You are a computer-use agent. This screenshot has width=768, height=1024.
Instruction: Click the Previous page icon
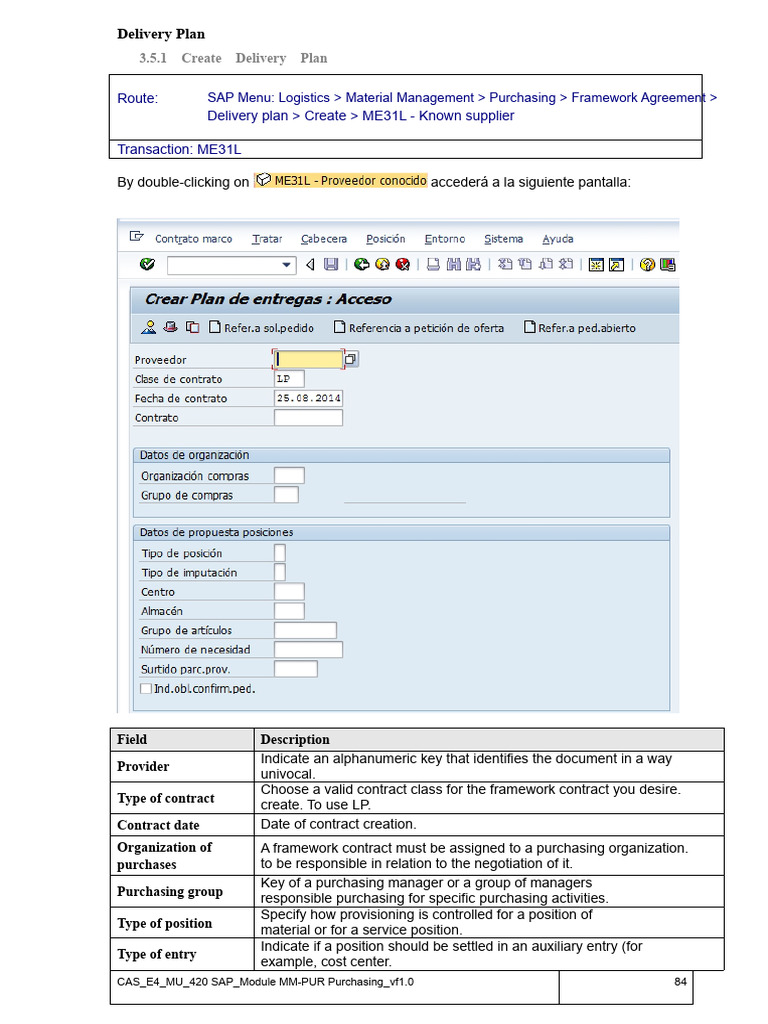coord(525,264)
